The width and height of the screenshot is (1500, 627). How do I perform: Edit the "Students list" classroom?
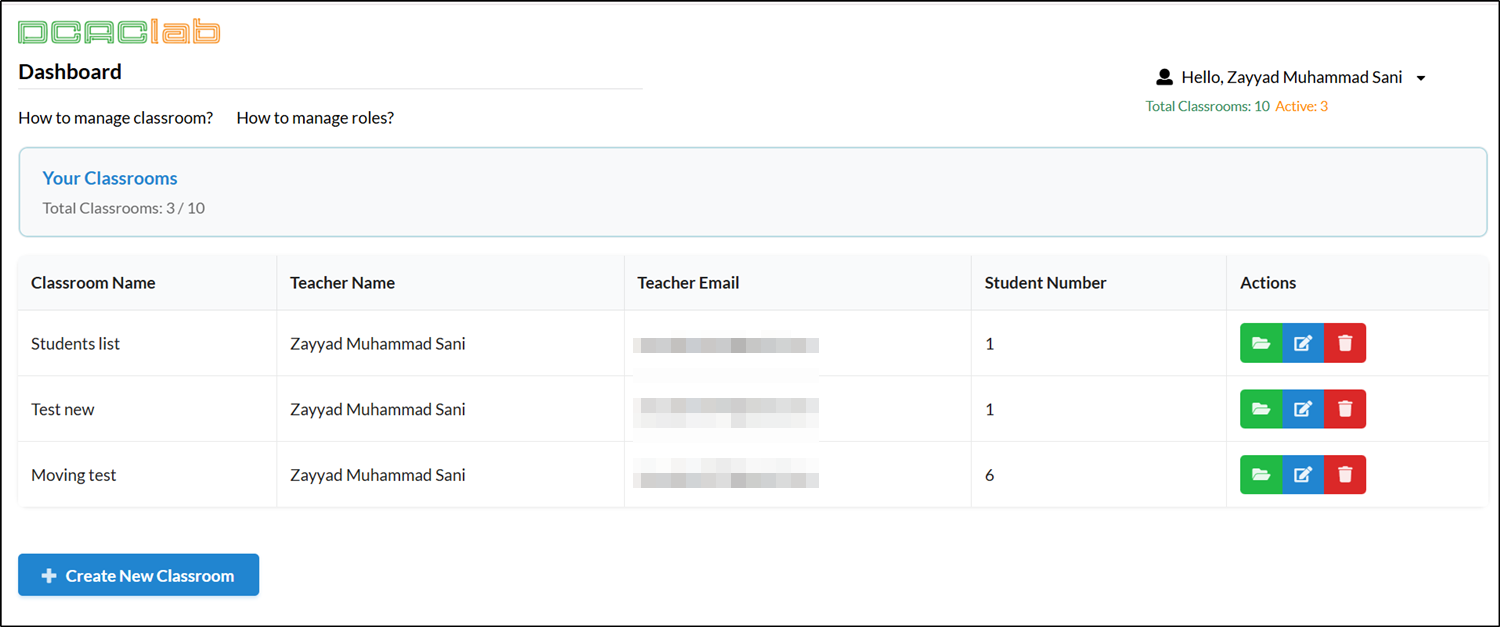coord(1302,343)
